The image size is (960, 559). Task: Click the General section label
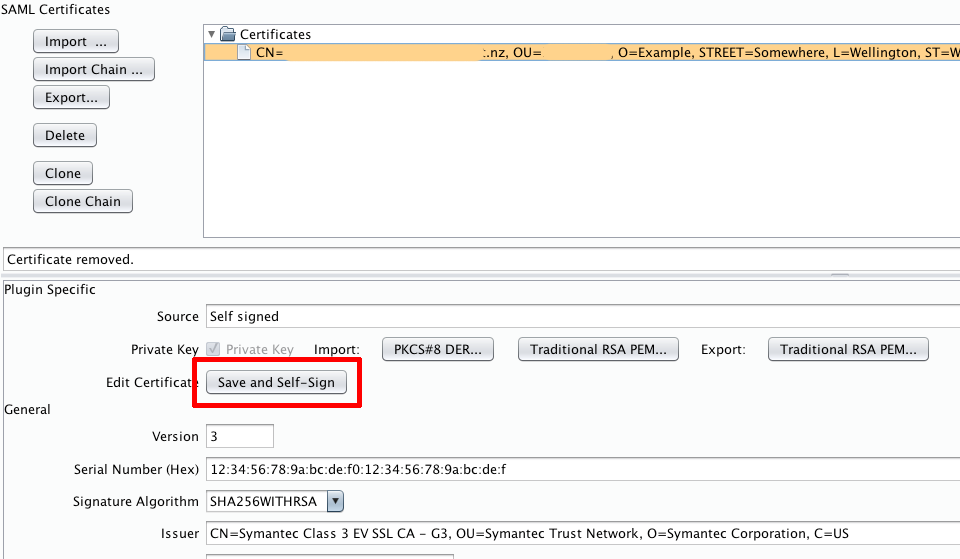[x=28, y=410]
